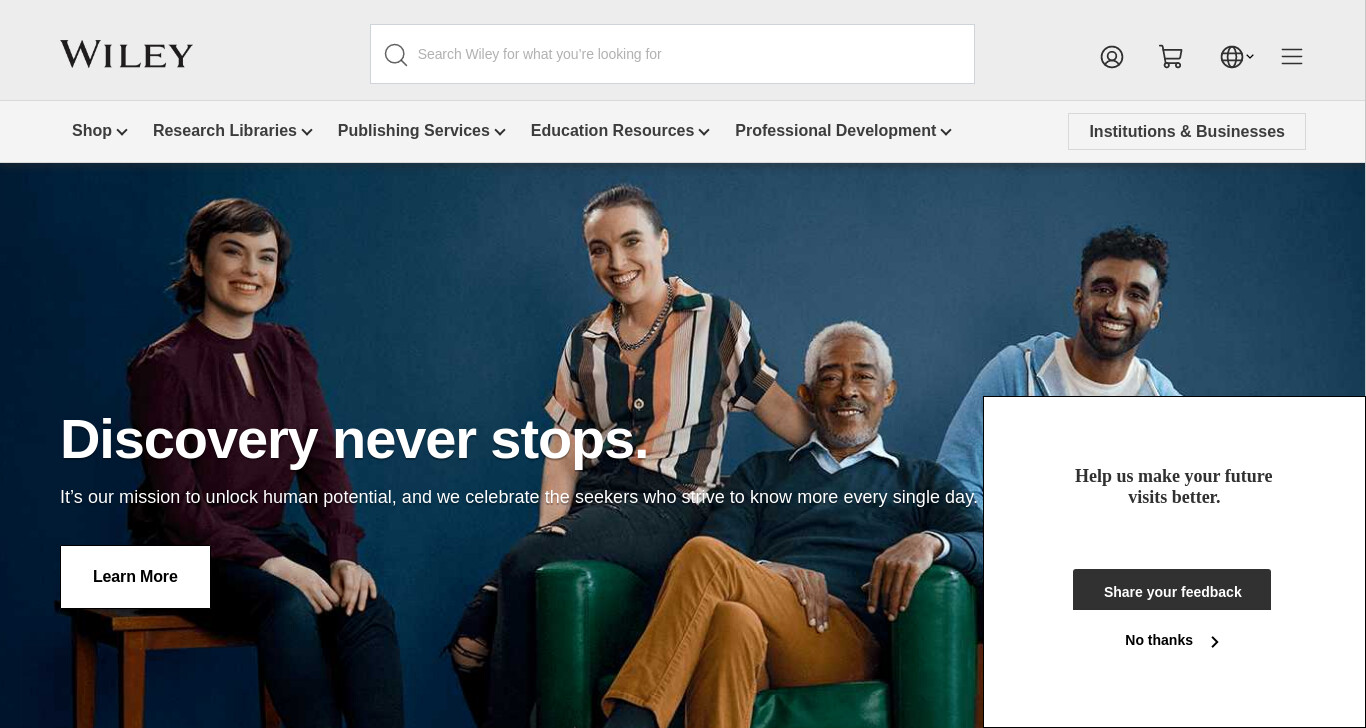The height and width of the screenshot is (728, 1366).
Task: Expand the Professional Development chevron
Action: click(x=946, y=132)
